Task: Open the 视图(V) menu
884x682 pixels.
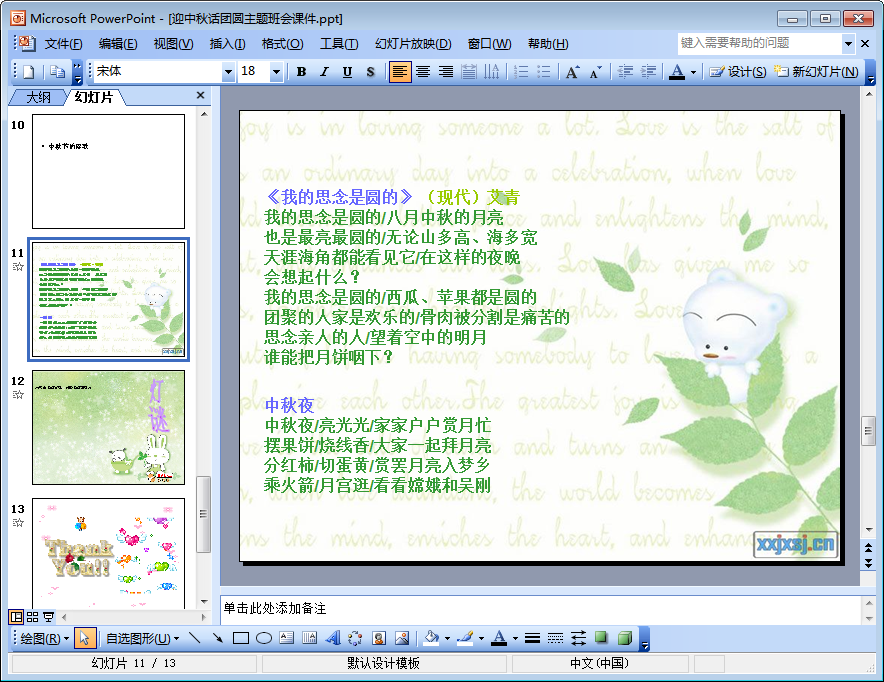Action: pos(173,44)
